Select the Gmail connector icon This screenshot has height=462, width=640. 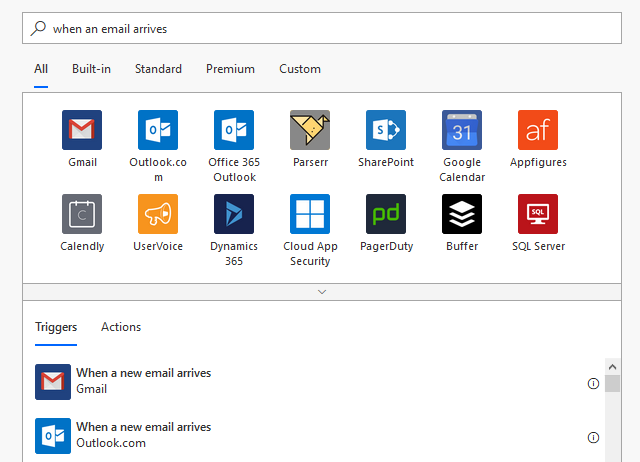82,130
